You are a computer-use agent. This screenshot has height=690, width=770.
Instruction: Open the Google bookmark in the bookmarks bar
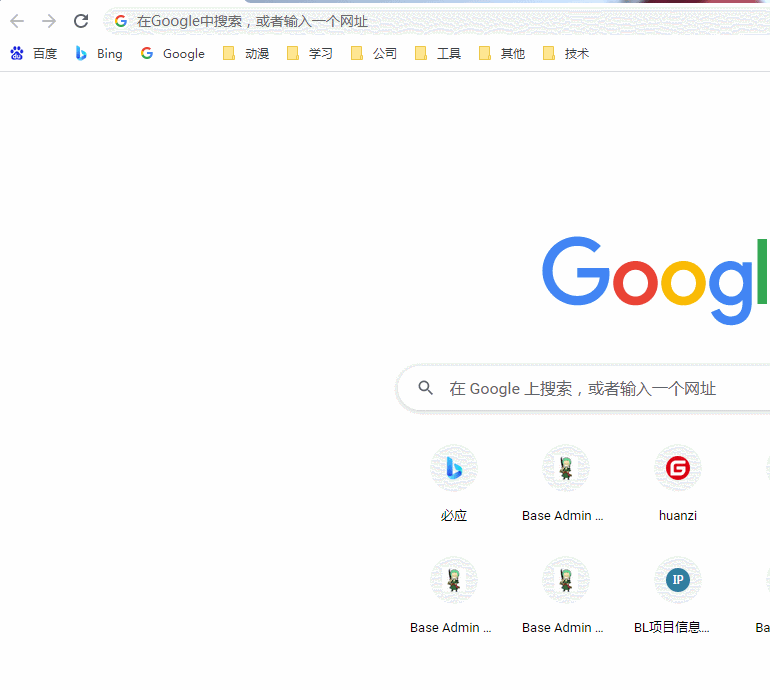[172, 54]
